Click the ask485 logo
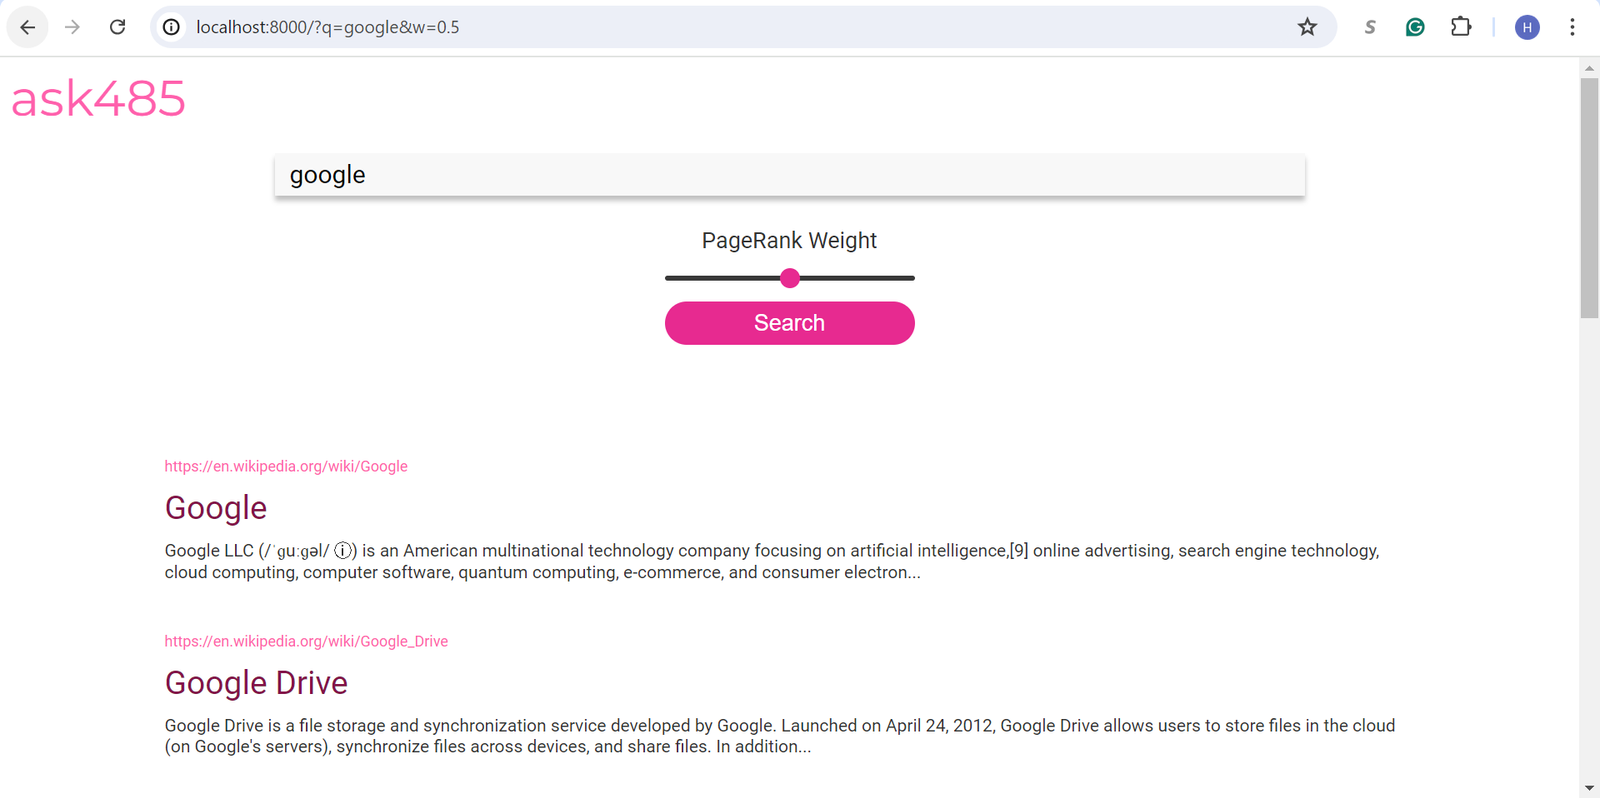Viewport: 1600px width, 798px height. click(x=98, y=99)
